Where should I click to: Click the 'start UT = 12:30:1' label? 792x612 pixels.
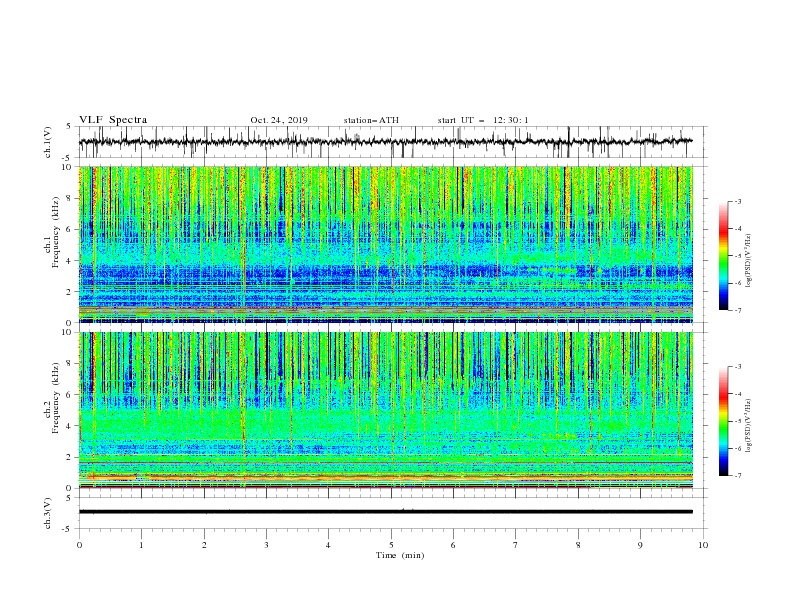483,120
